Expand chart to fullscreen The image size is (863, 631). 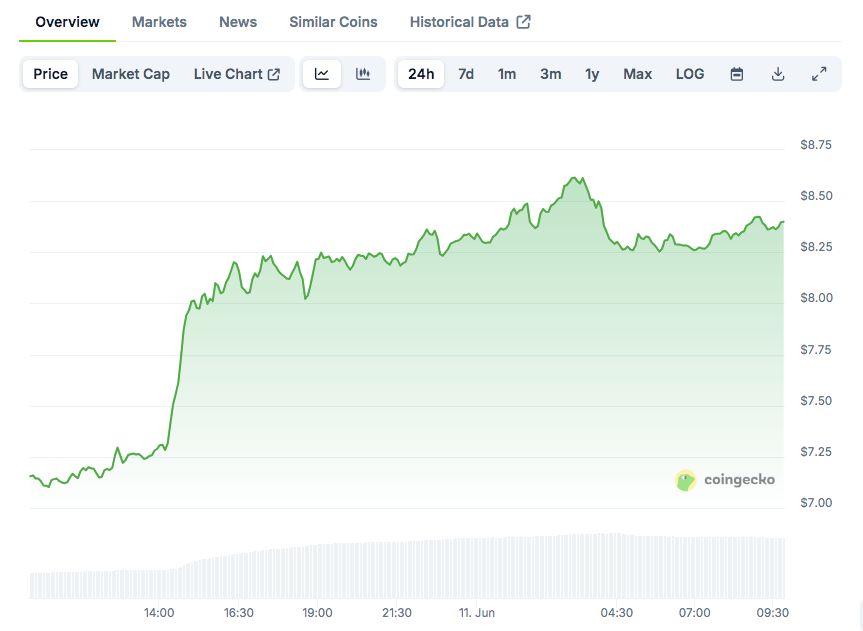tap(819, 74)
